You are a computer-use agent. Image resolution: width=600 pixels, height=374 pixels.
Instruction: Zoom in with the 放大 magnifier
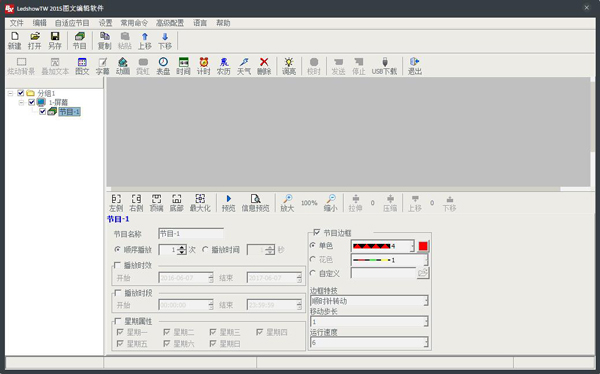point(287,203)
